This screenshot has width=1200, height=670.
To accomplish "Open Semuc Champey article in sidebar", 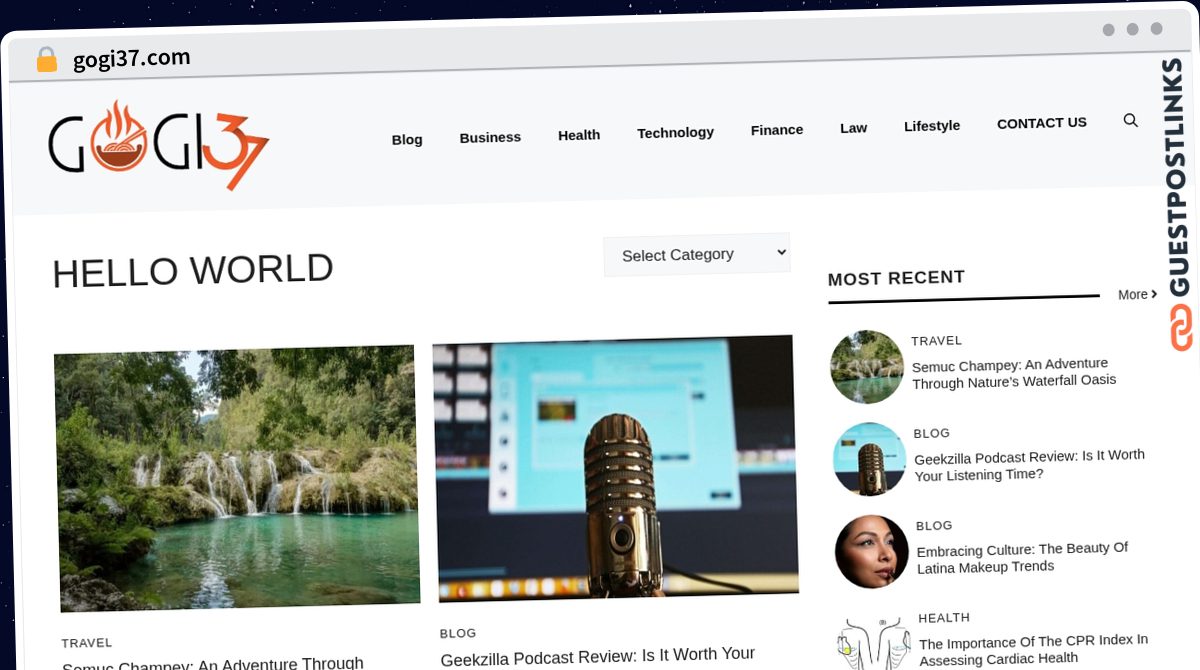I will click(1013, 372).
